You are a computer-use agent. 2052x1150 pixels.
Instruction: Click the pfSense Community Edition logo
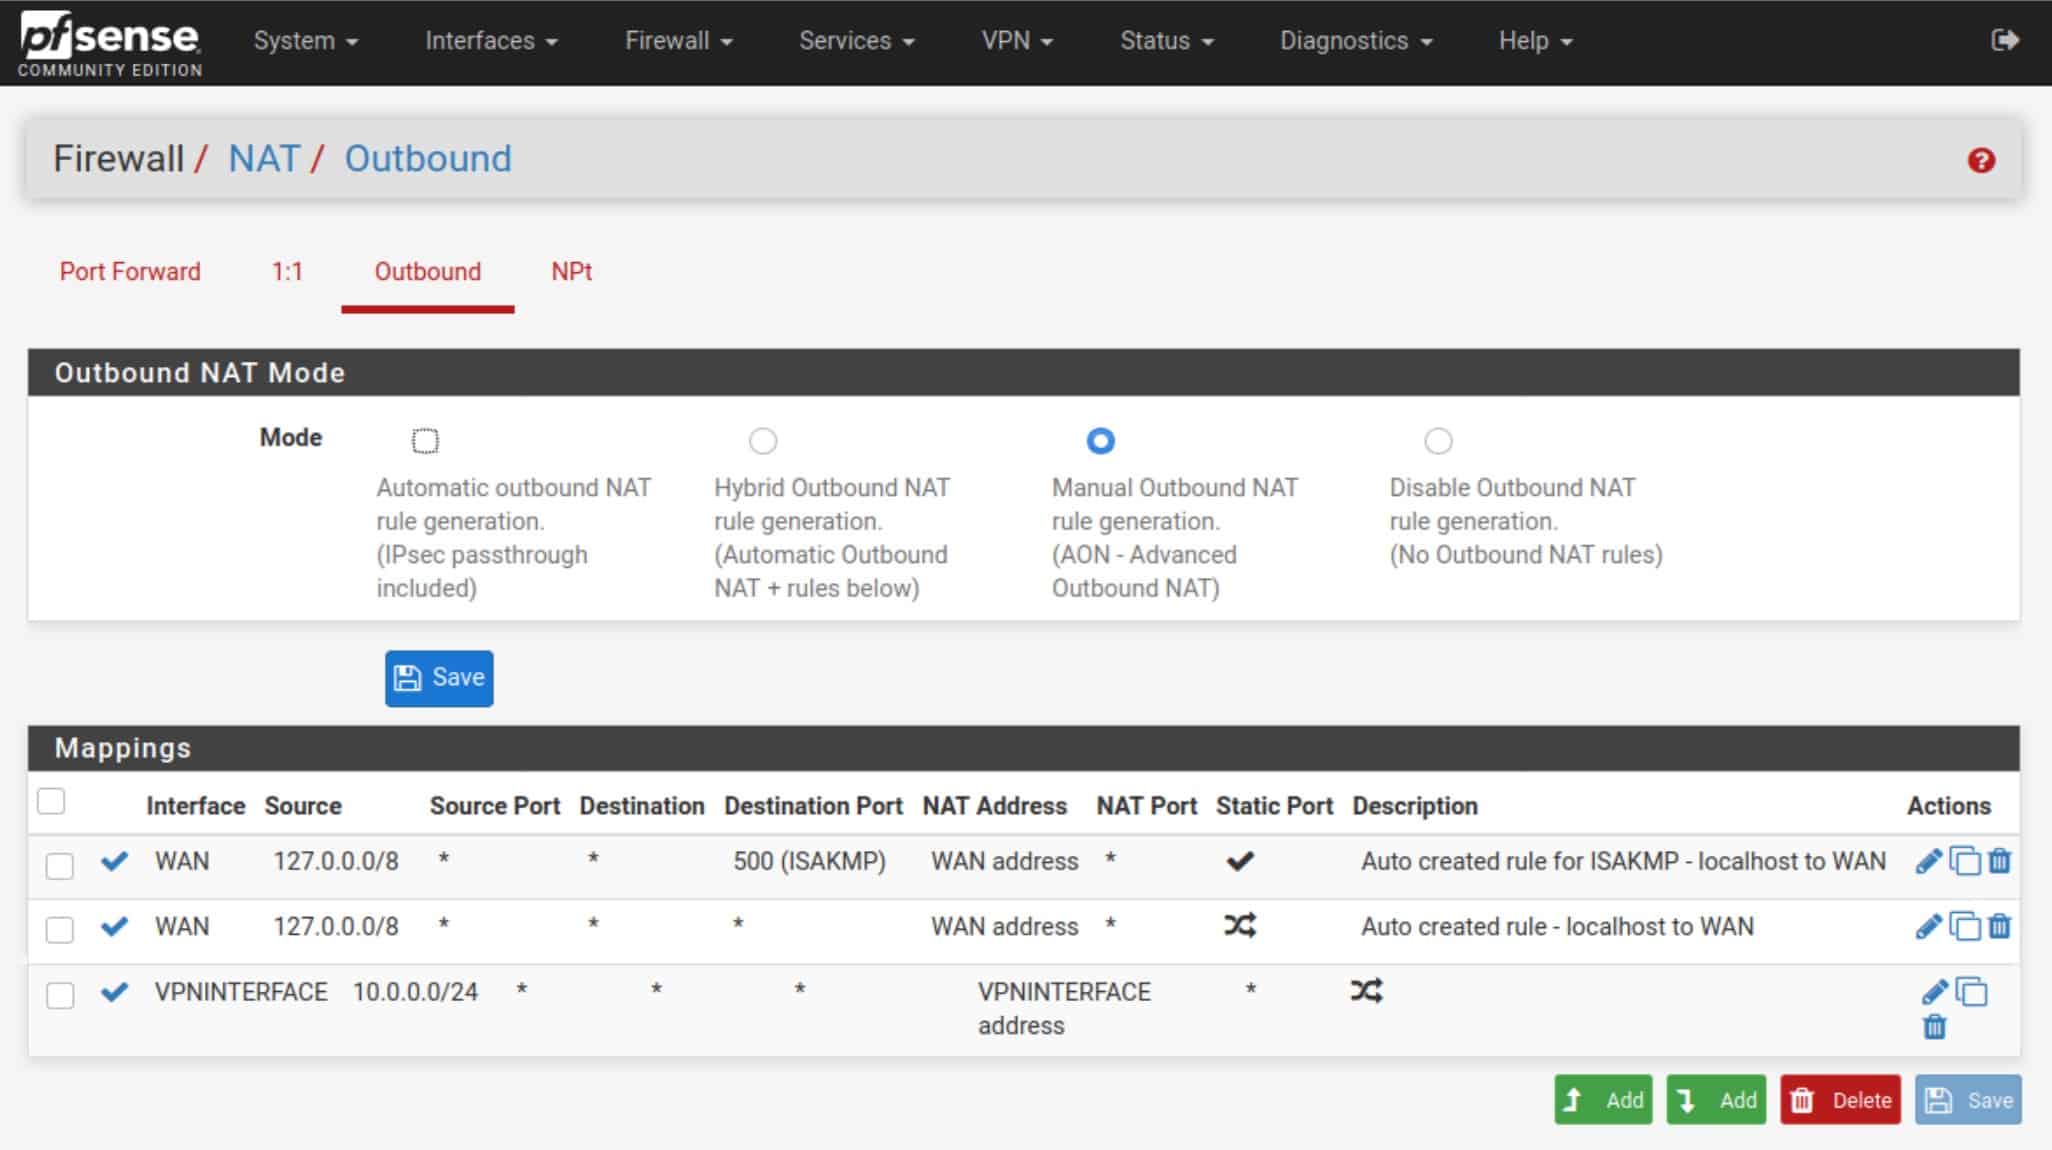110,44
